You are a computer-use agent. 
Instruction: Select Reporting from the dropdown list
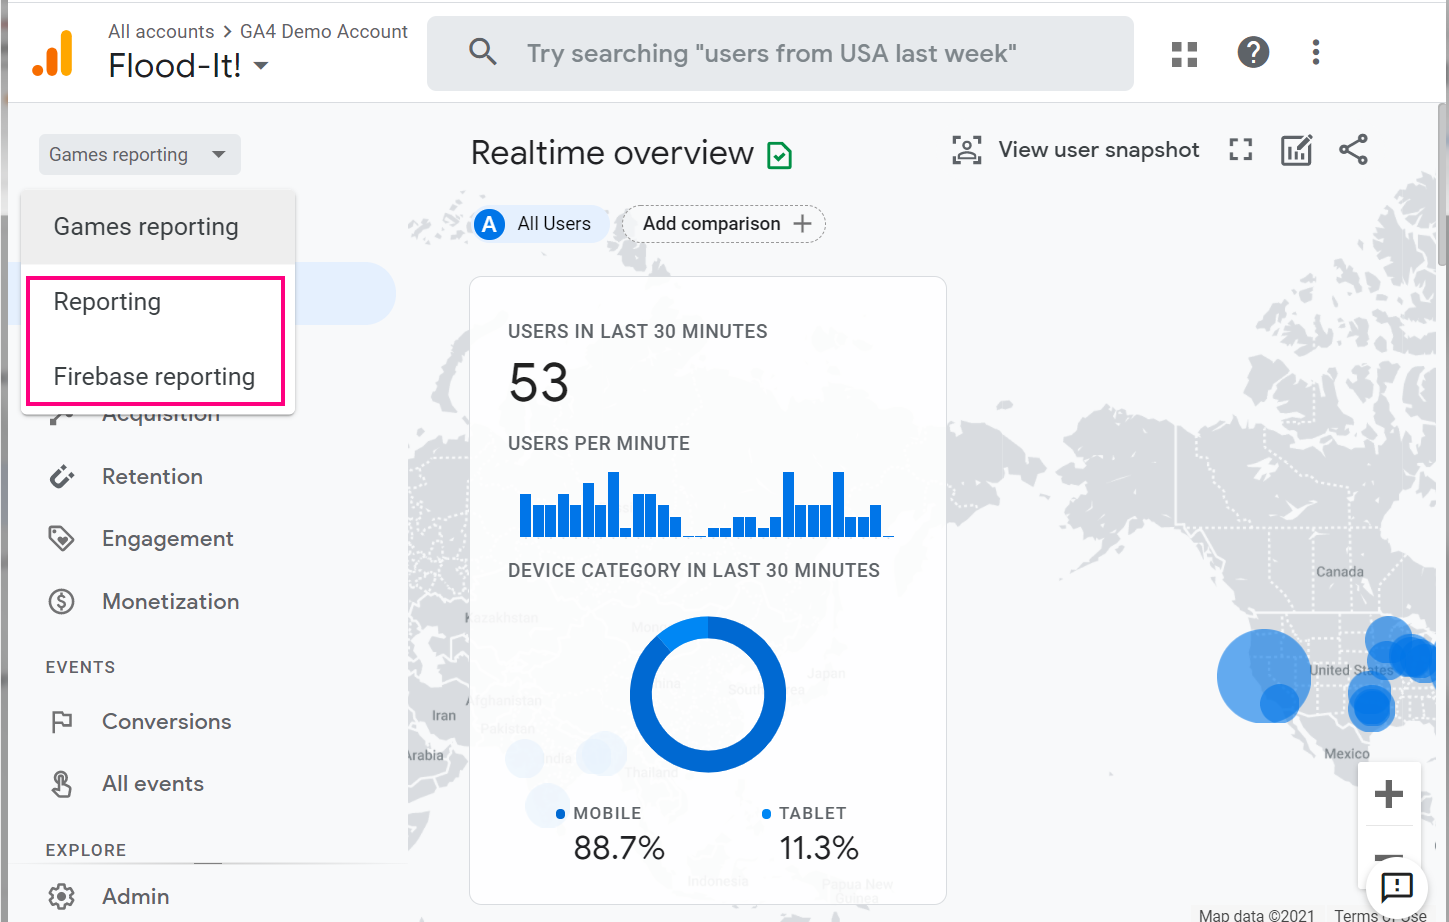(x=107, y=302)
